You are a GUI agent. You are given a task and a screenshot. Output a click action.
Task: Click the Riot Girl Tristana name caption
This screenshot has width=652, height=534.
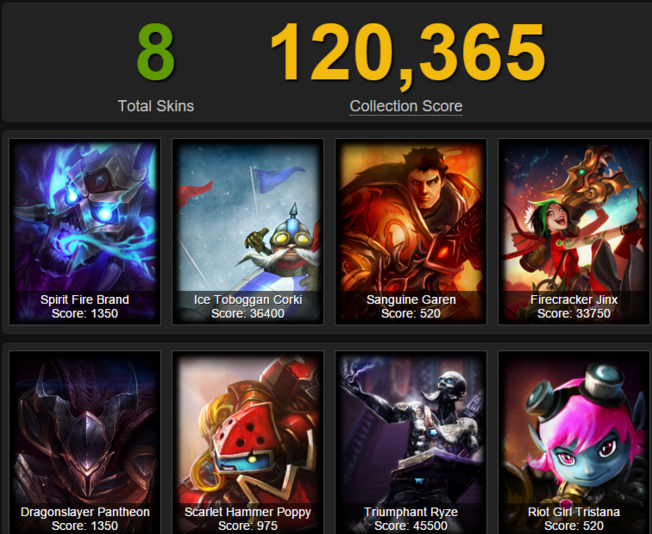point(574,512)
